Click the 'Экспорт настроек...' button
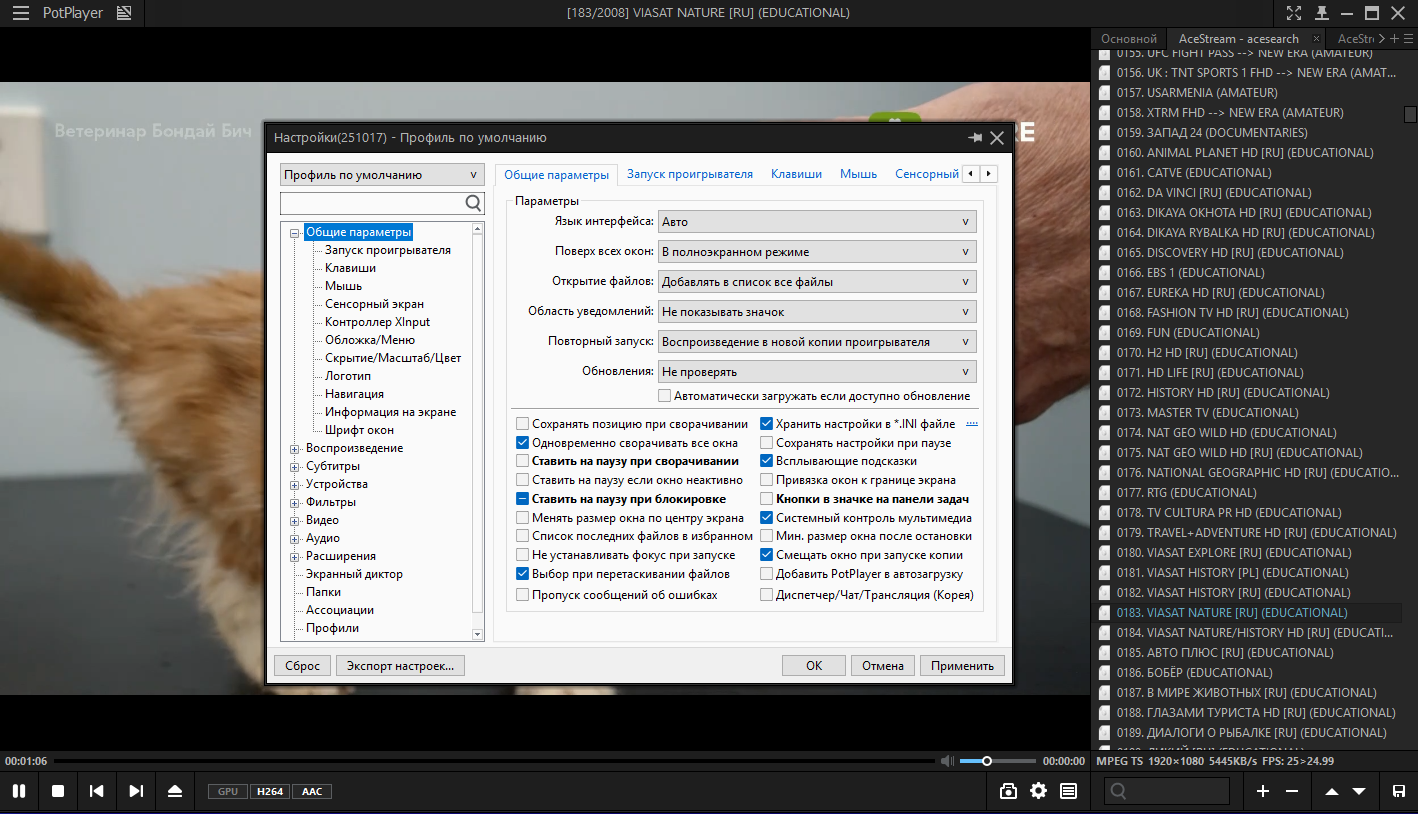 pyautogui.click(x=400, y=665)
